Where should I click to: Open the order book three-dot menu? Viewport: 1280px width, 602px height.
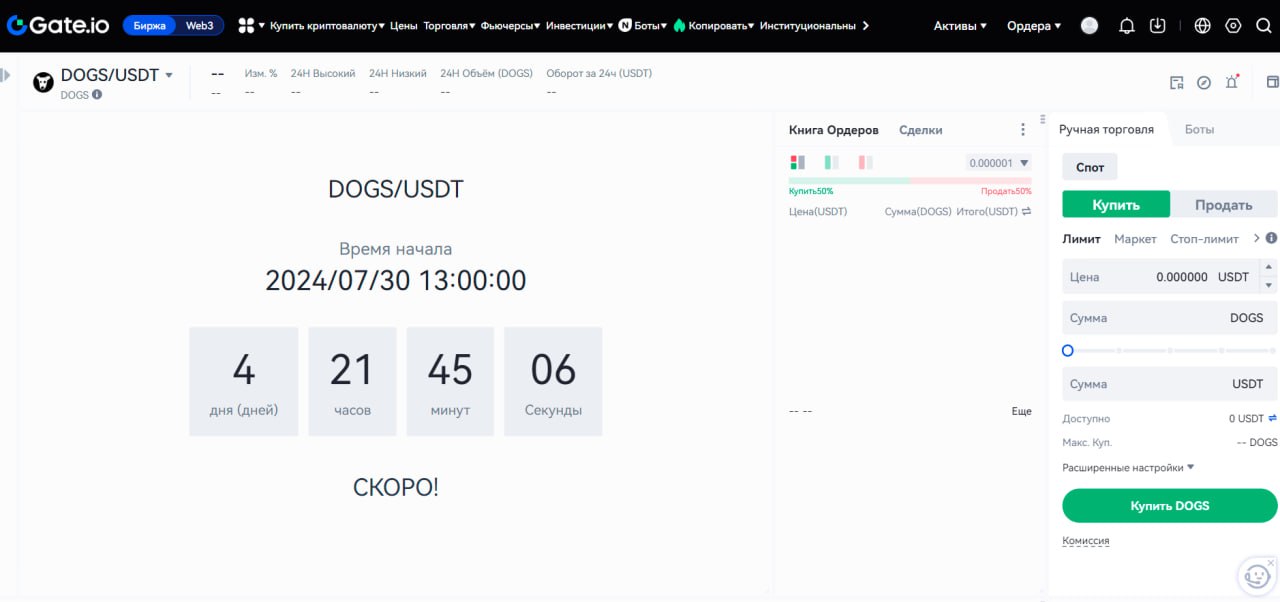click(1022, 130)
